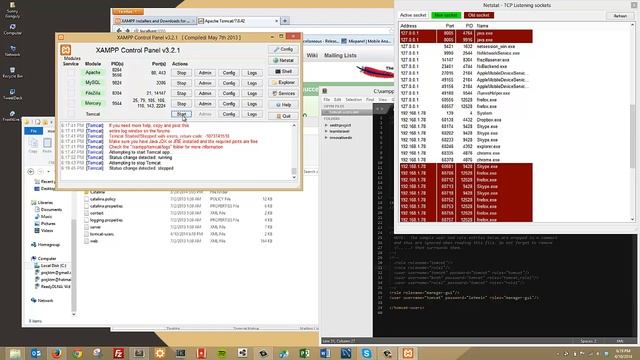Open FileZilla from the taskbar
The width and height of the screenshot is (640, 360).
(118, 353)
